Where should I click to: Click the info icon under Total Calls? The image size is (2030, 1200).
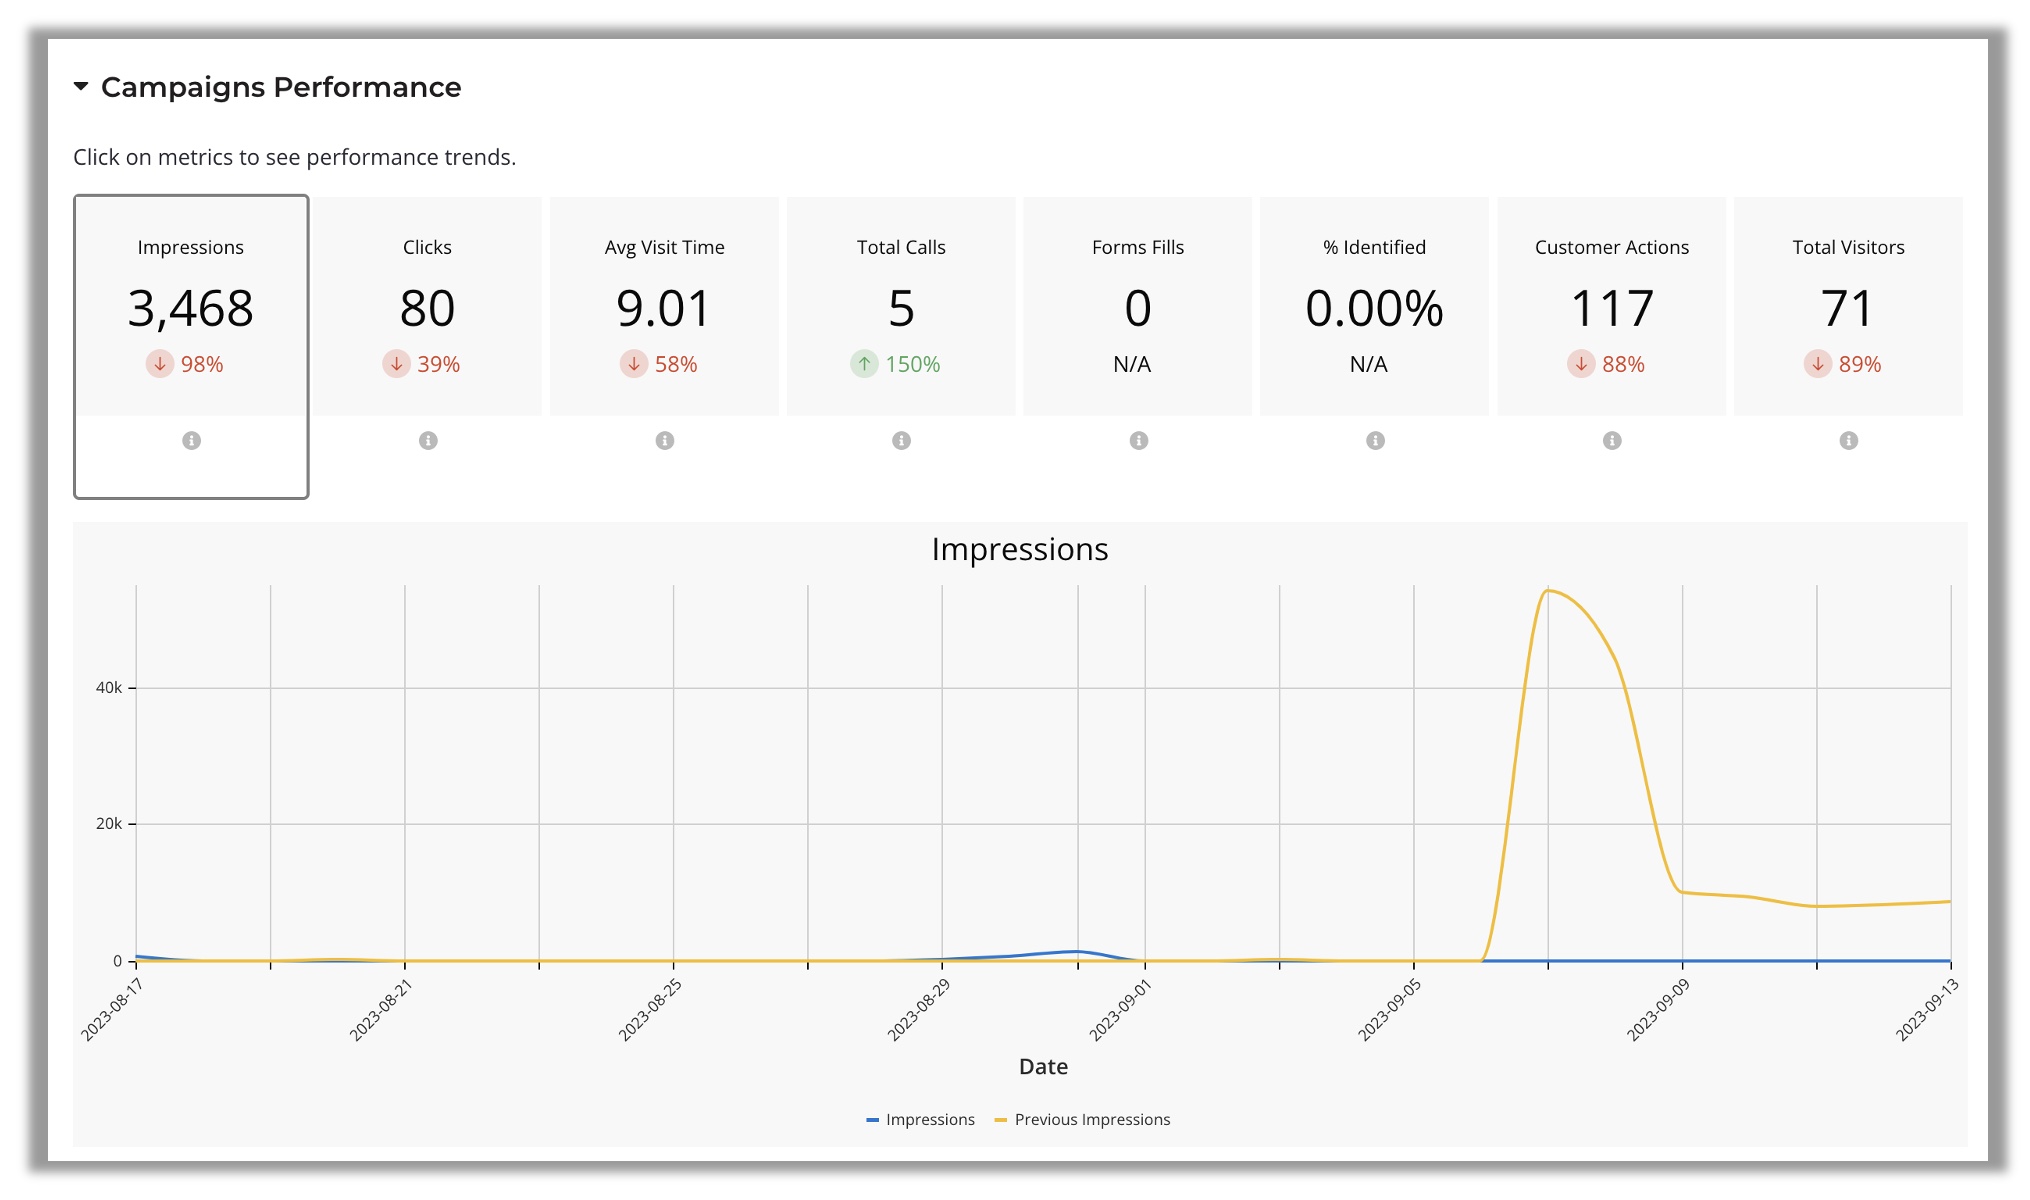pyautogui.click(x=901, y=438)
